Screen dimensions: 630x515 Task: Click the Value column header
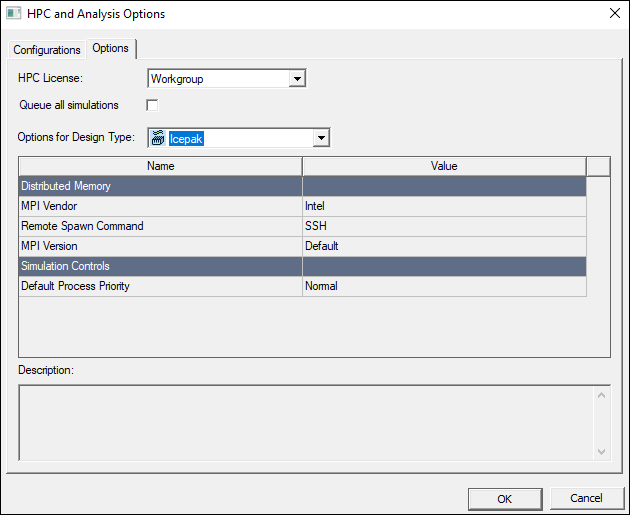pyautogui.click(x=444, y=166)
